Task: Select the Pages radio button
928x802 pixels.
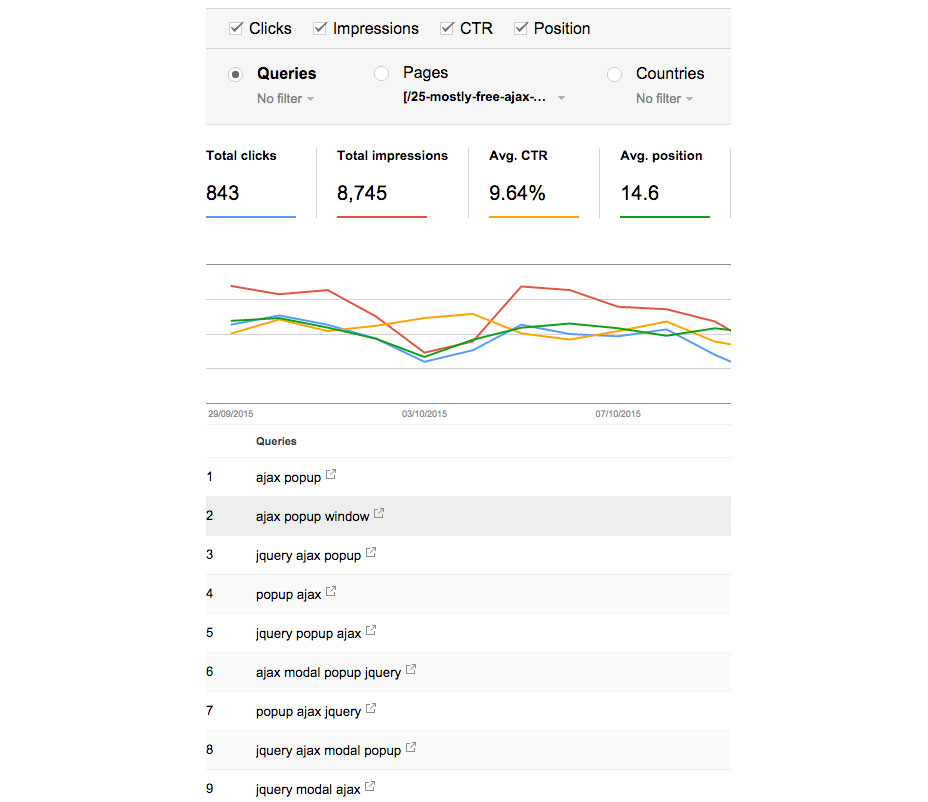Action: 381,73
